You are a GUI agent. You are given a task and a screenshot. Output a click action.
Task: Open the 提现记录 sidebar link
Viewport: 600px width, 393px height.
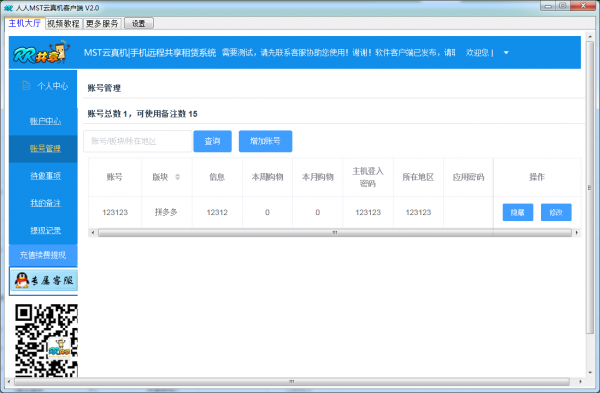(x=45, y=230)
